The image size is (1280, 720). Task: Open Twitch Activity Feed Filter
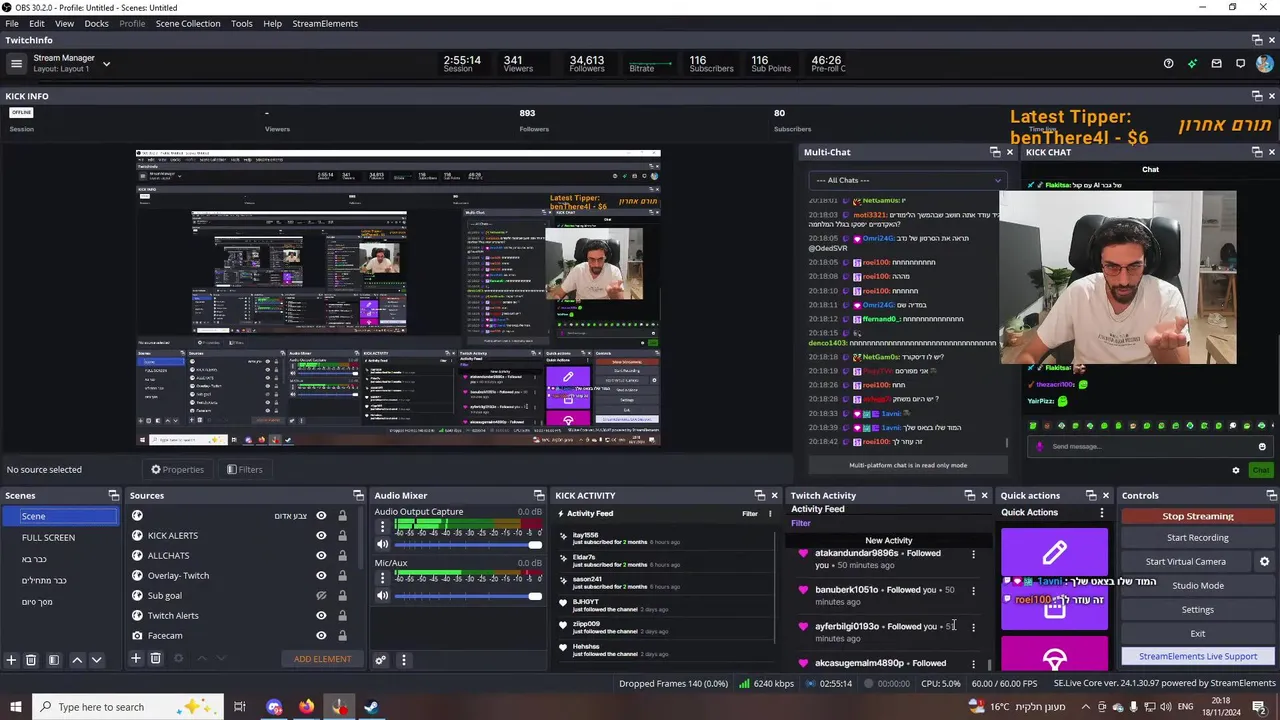click(x=801, y=523)
